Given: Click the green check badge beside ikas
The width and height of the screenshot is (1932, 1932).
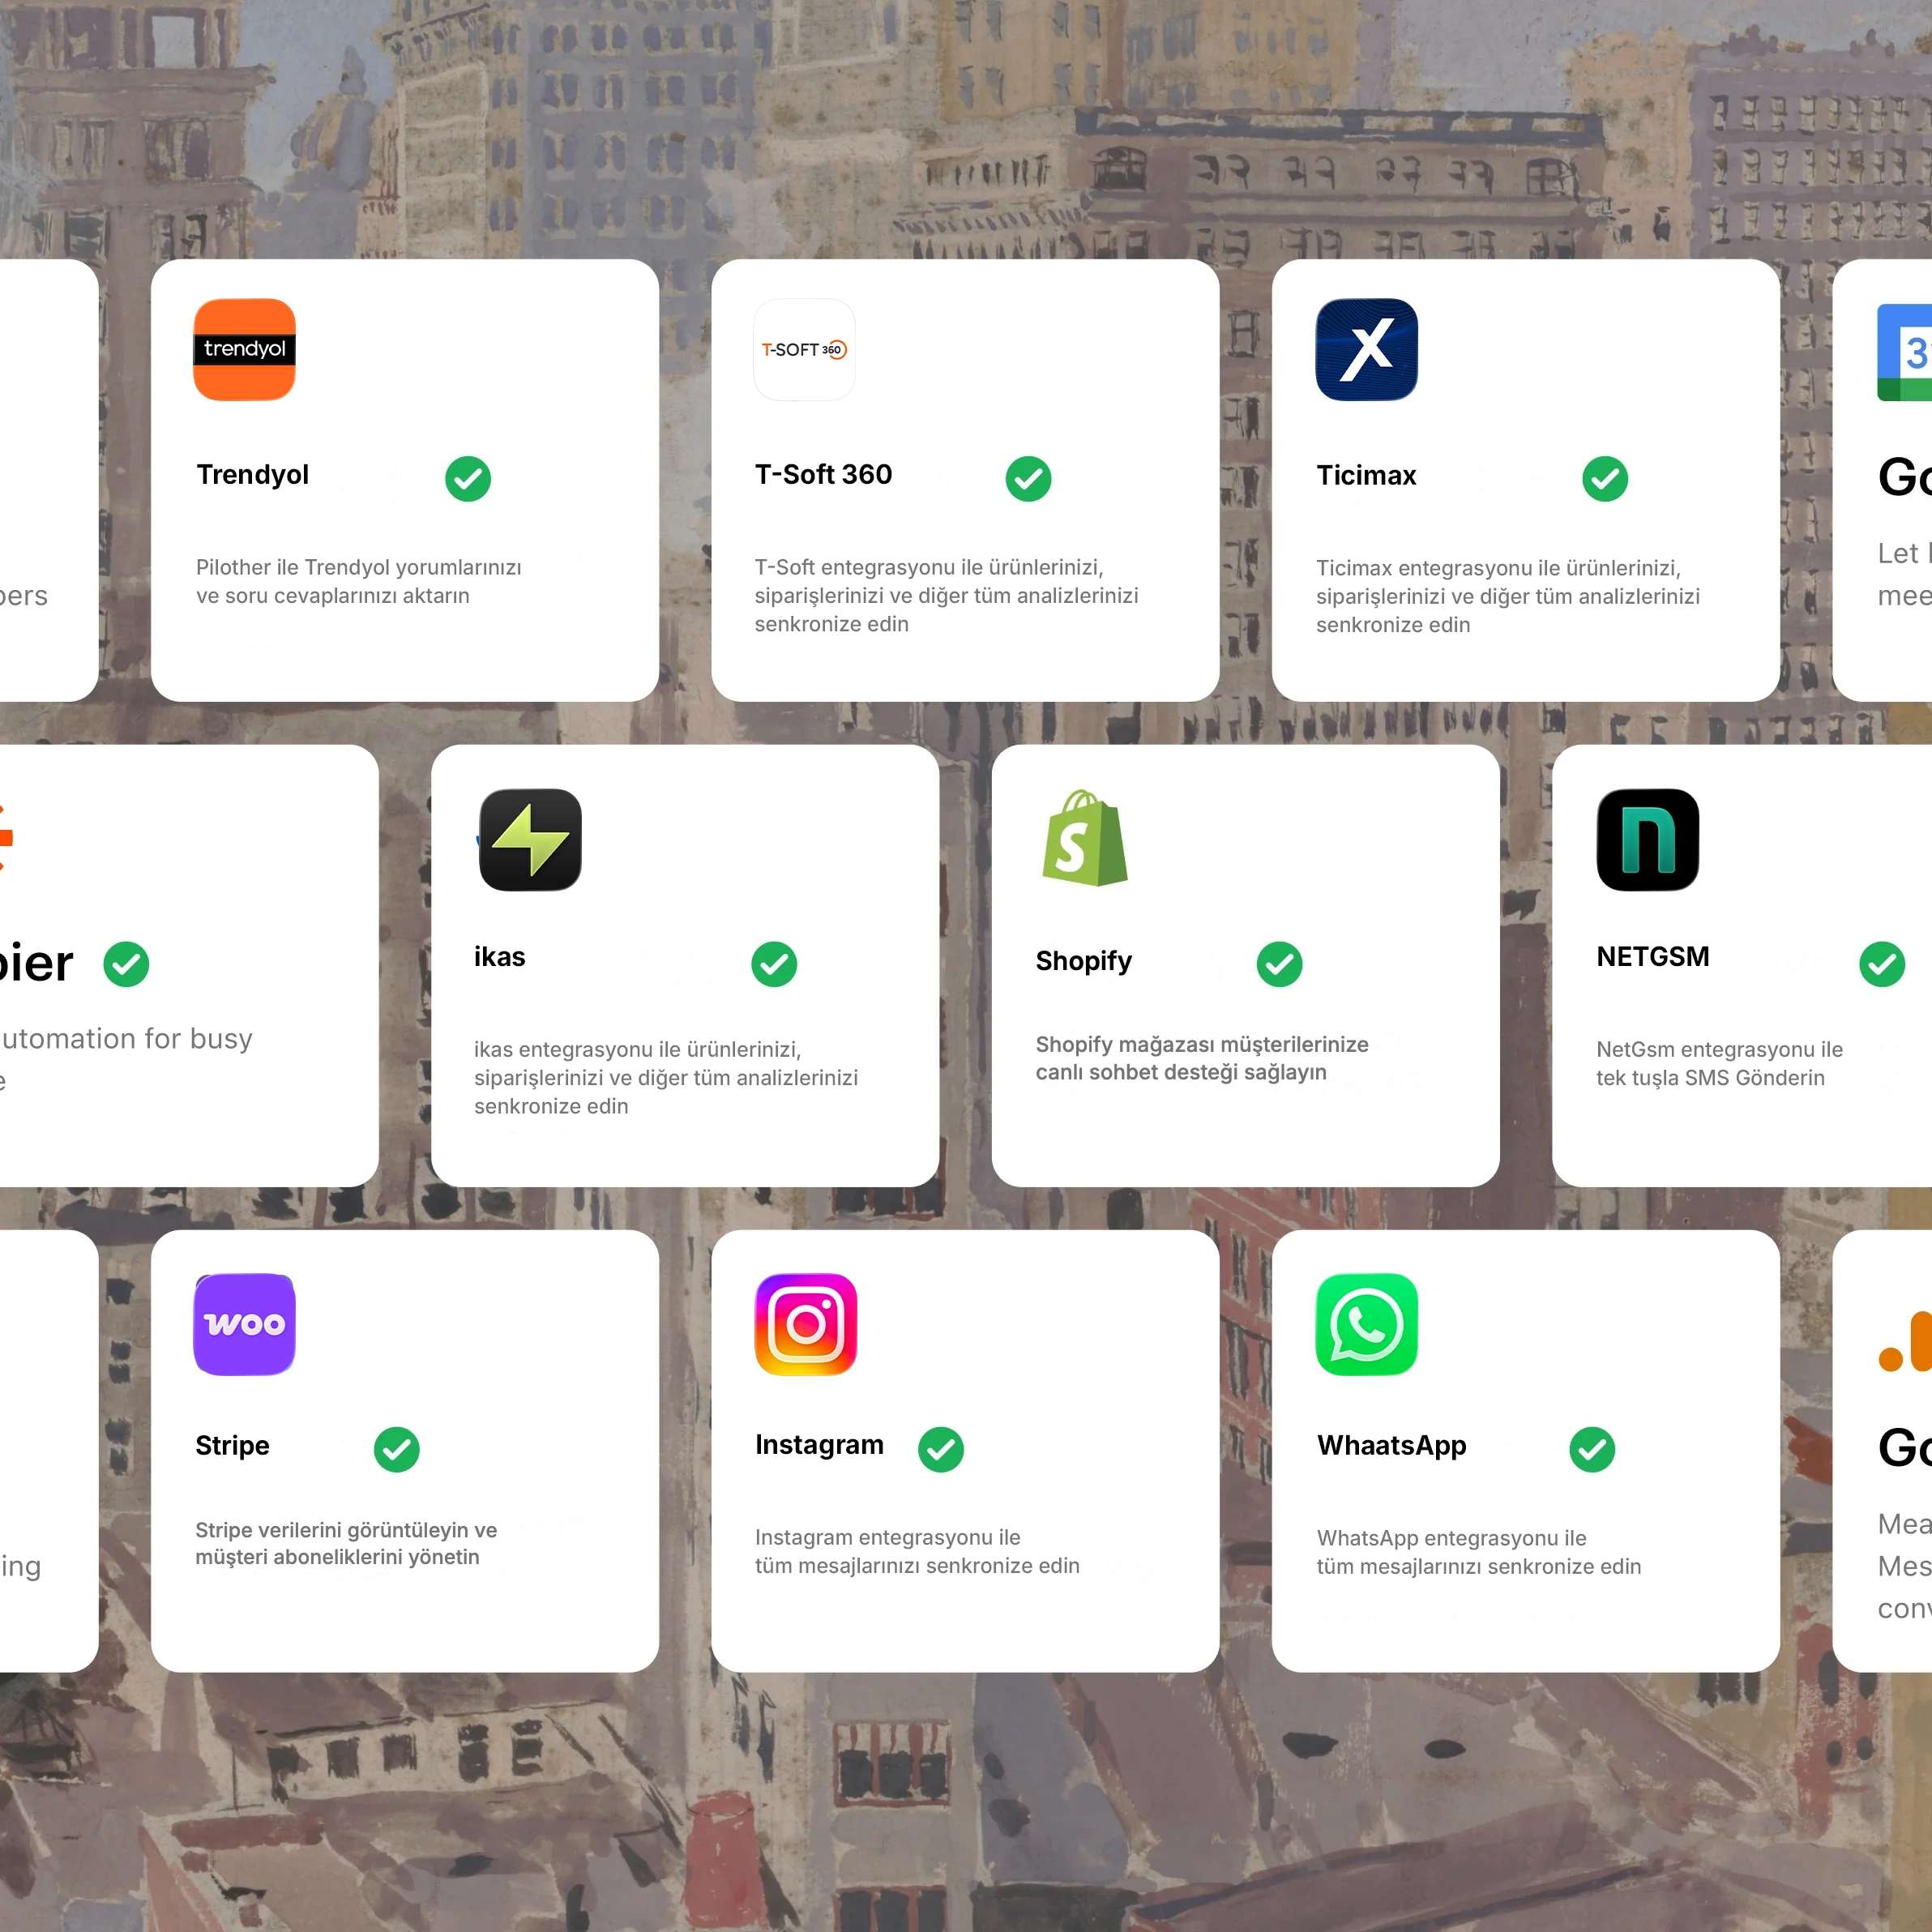Looking at the screenshot, I should (x=774, y=964).
